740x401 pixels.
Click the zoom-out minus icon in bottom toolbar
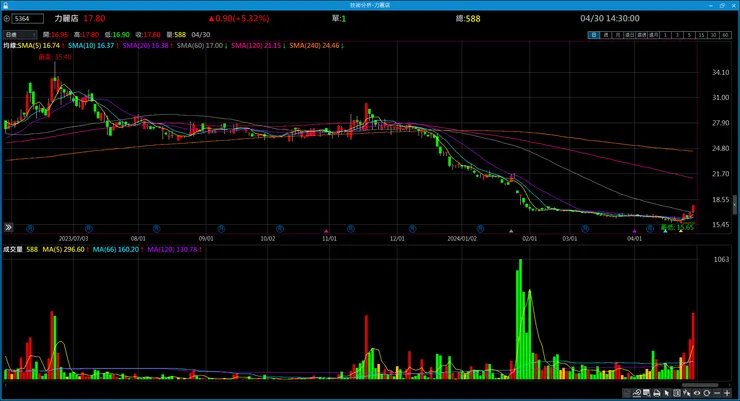click(x=717, y=393)
